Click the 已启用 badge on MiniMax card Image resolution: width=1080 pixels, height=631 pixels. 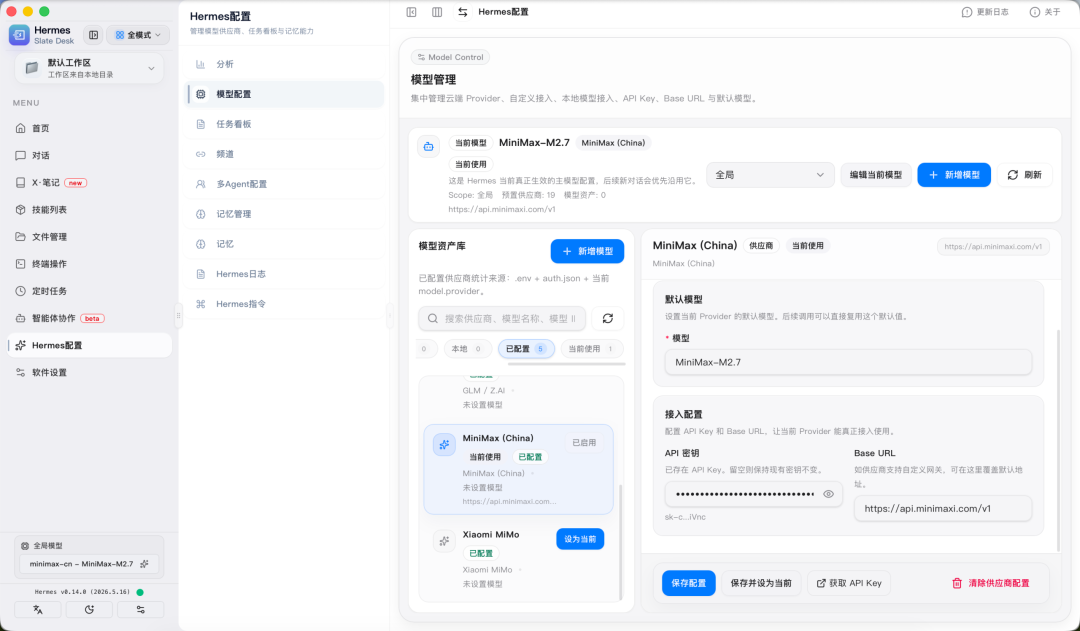(584, 443)
